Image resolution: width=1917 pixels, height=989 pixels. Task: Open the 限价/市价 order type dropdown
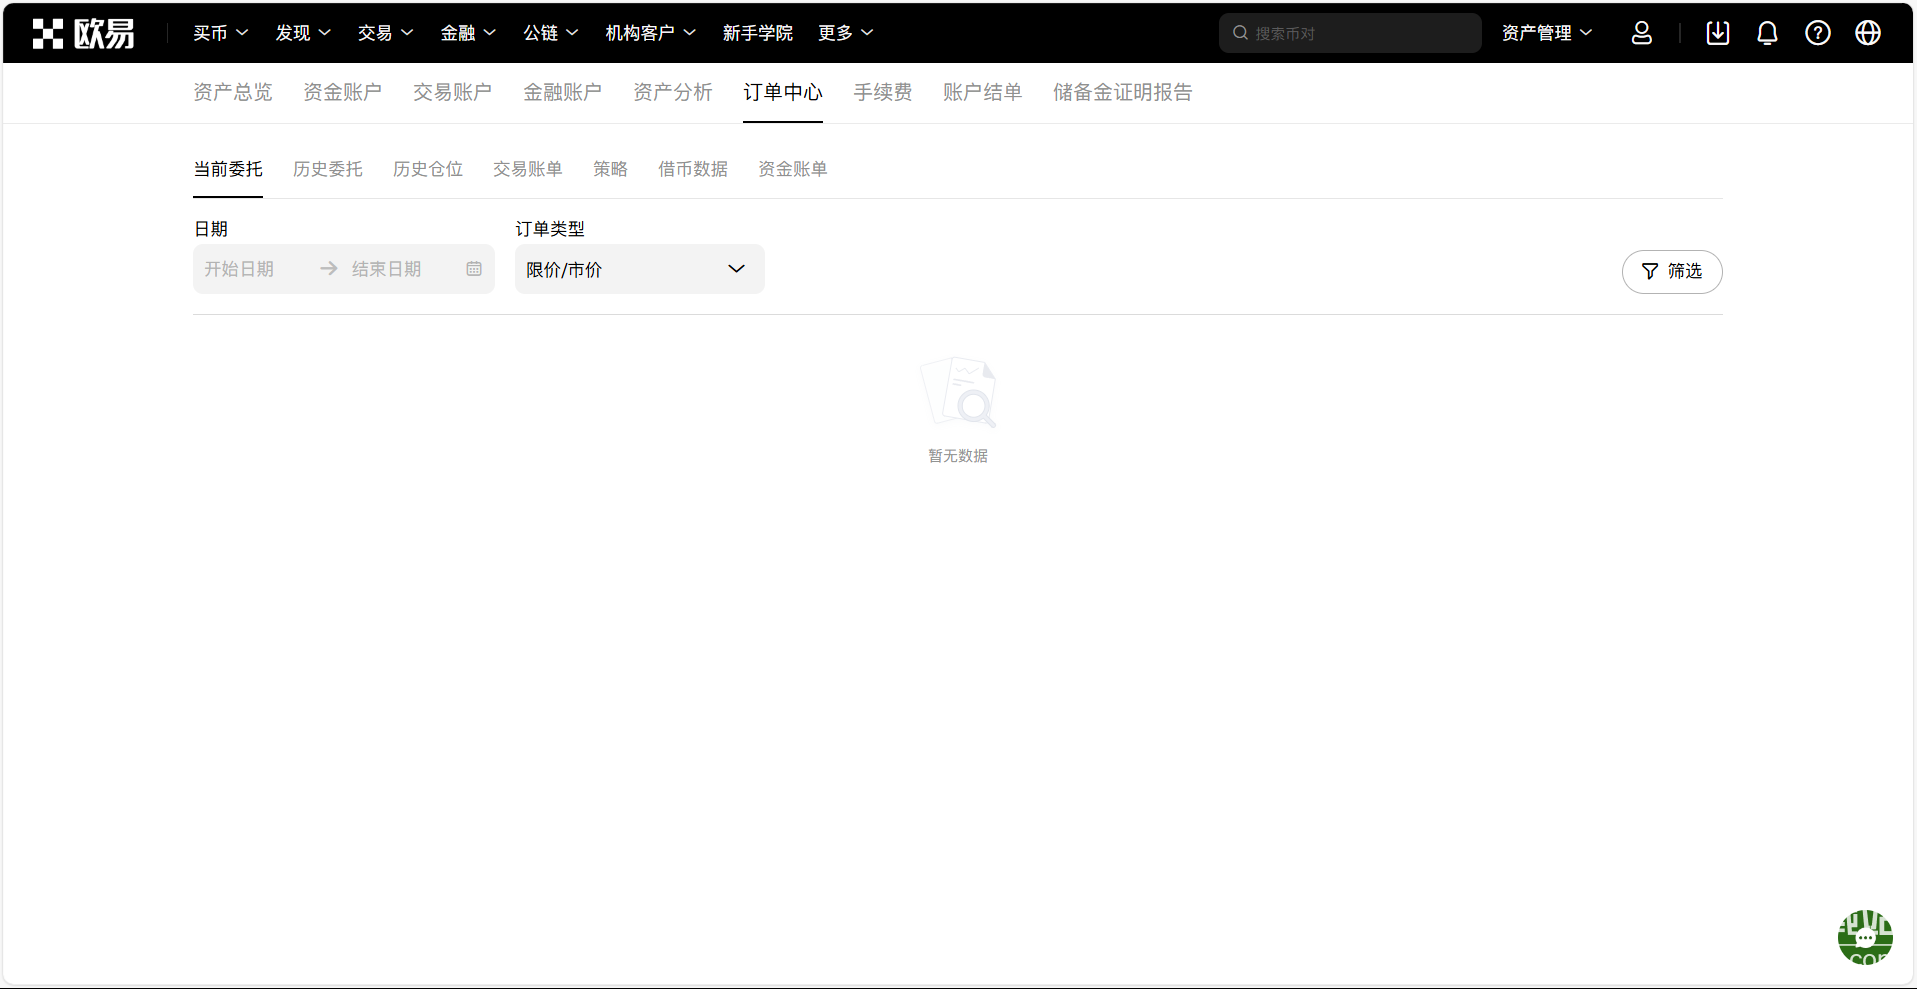[x=640, y=269]
